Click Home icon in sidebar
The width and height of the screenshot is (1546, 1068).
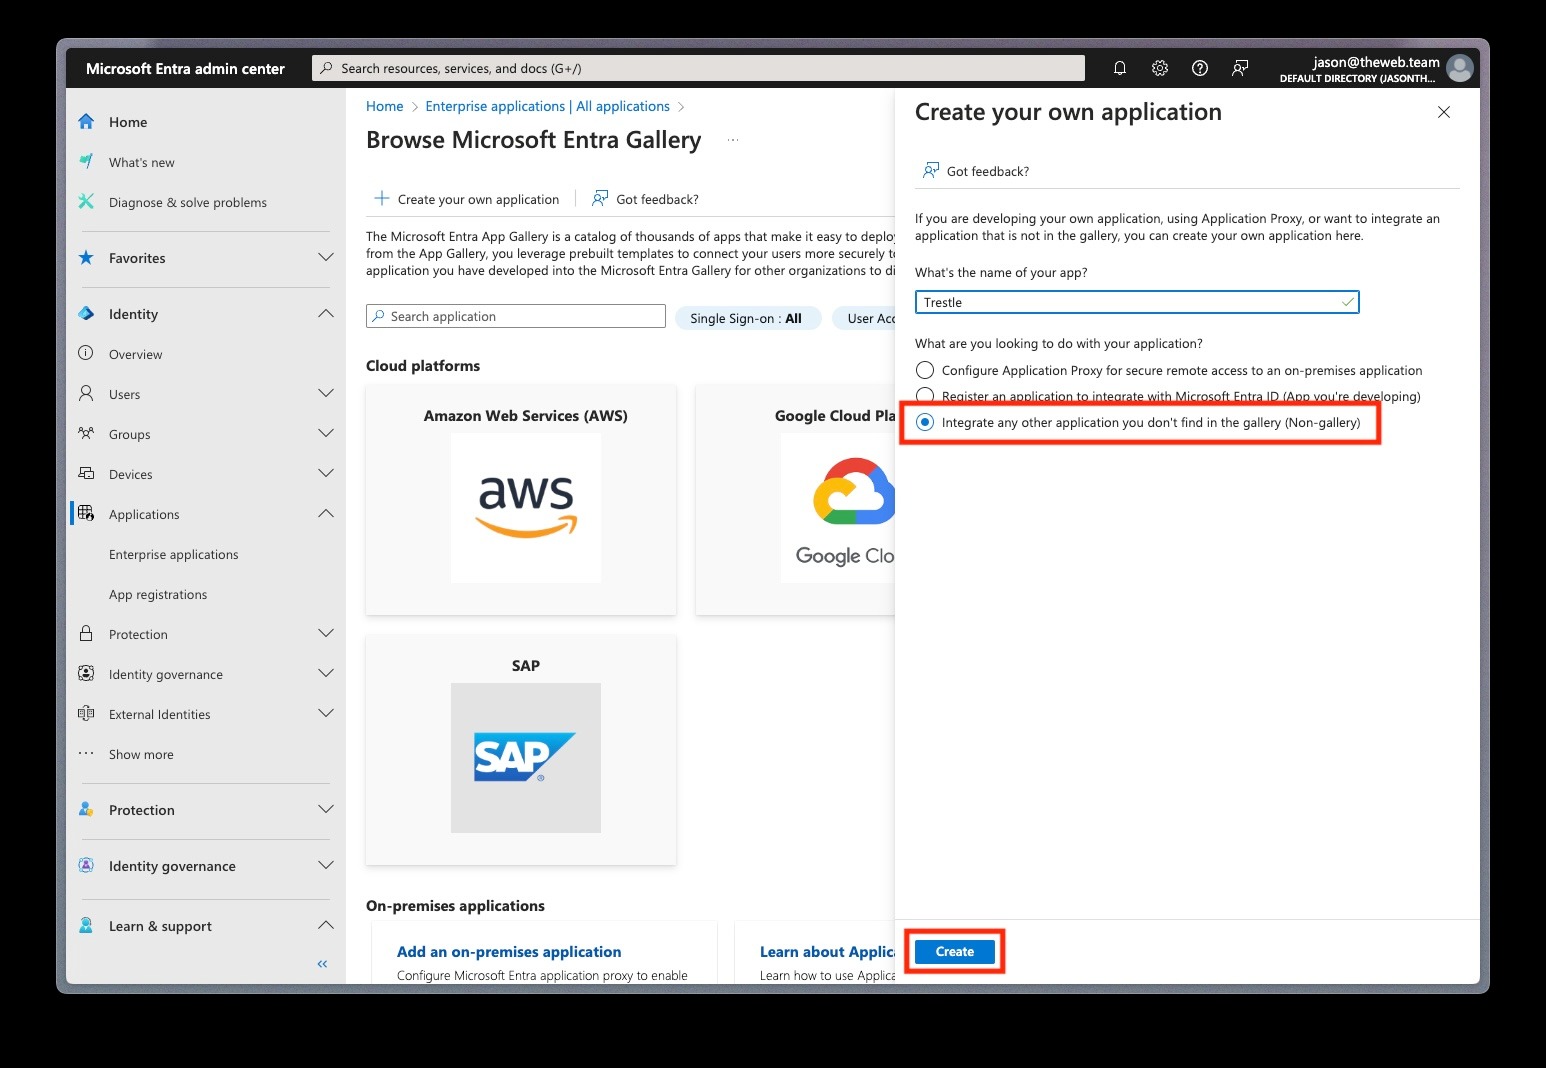tap(86, 122)
